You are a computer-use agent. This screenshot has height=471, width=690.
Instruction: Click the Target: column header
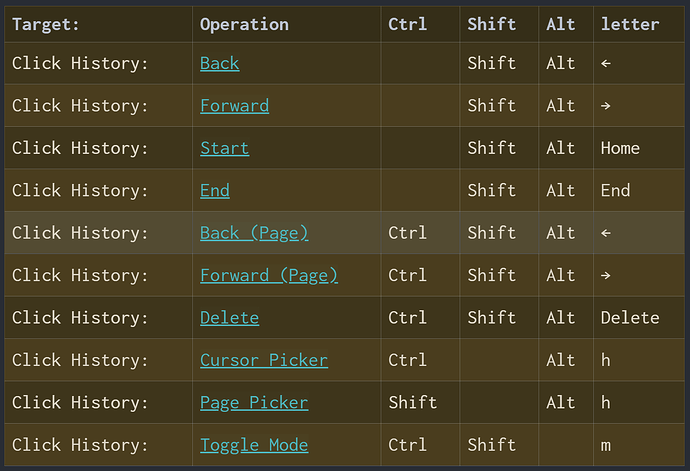click(46, 24)
